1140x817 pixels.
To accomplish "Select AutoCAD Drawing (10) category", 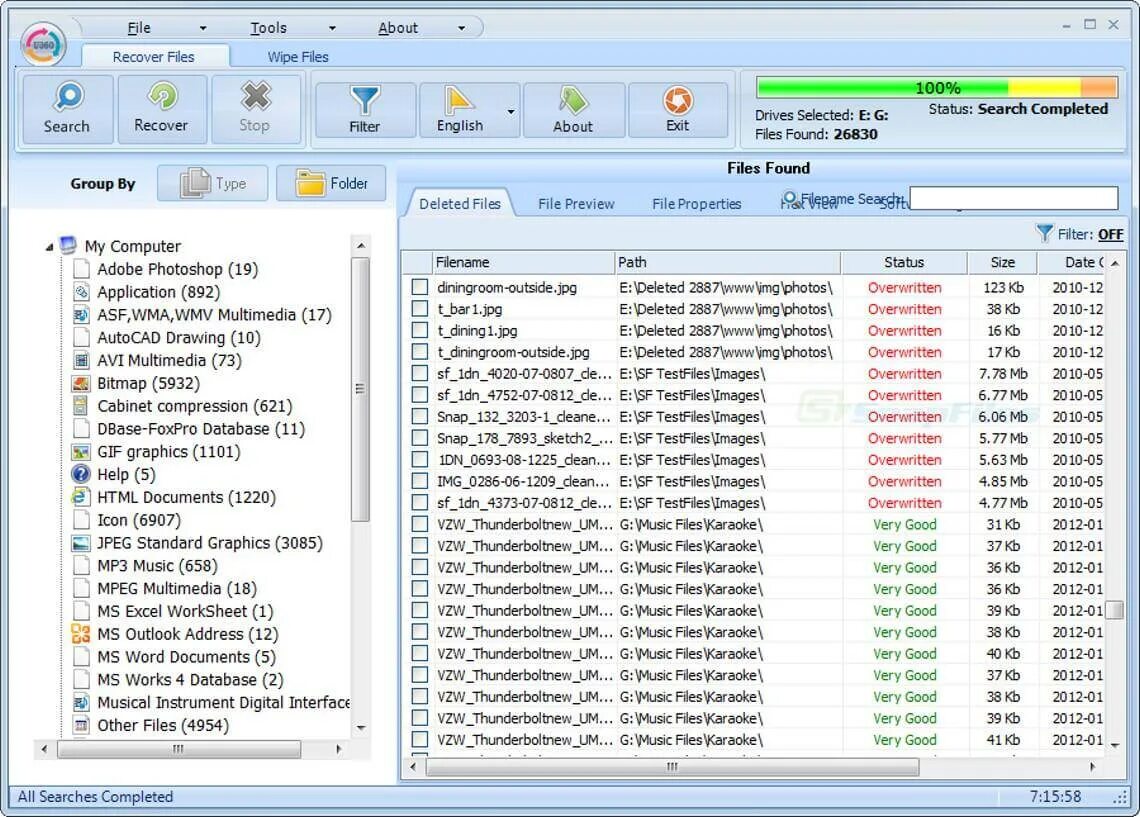I will 178,337.
